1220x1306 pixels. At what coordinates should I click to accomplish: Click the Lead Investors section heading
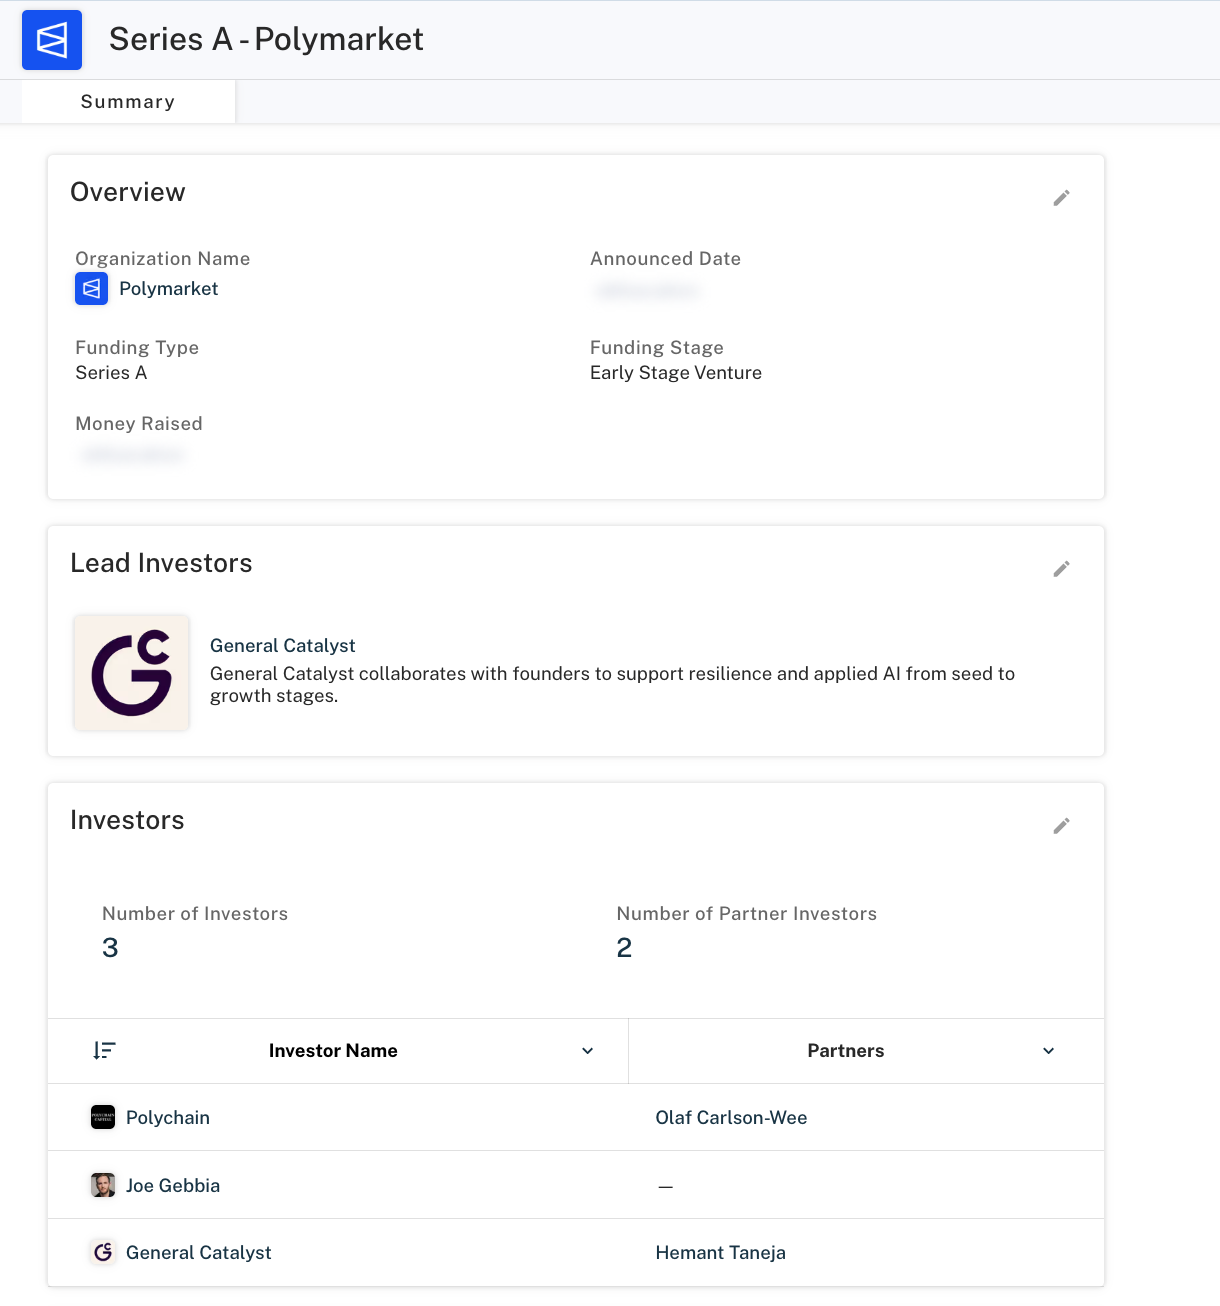click(161, 563)
